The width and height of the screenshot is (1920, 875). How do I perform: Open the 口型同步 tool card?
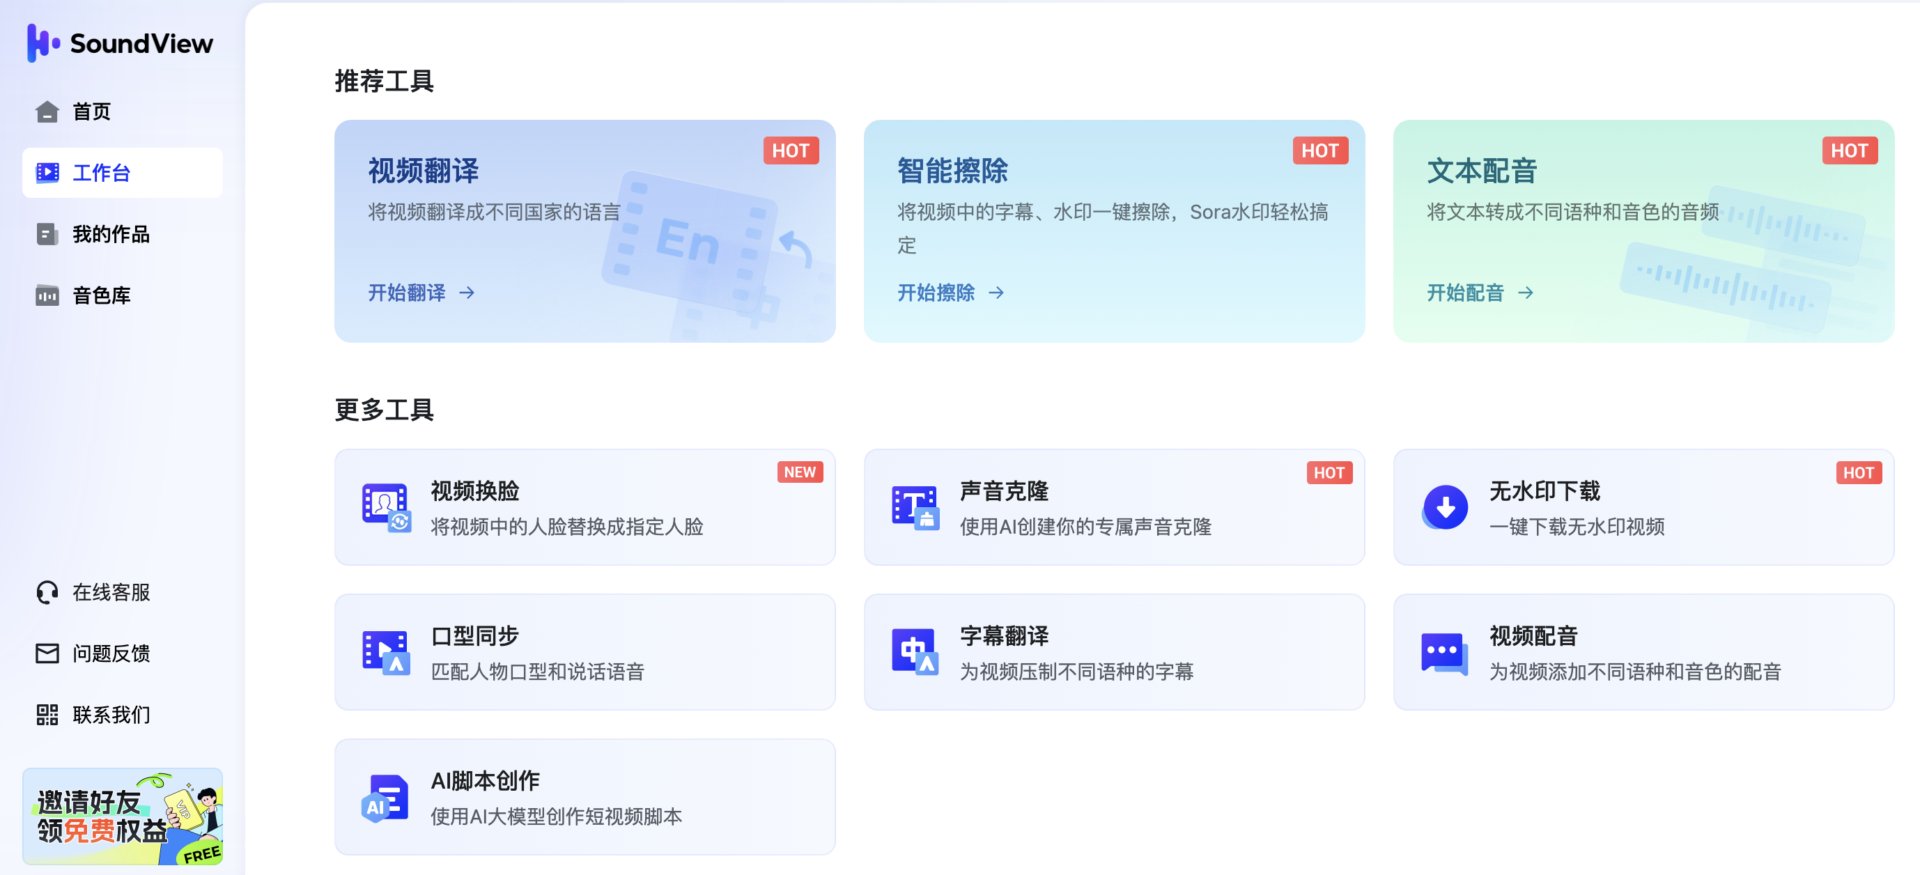tap(585, 652)
